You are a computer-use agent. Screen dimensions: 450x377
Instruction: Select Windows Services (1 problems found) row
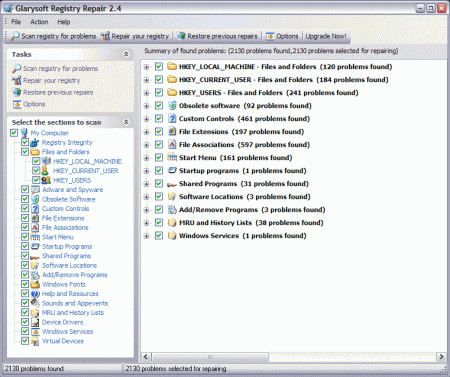point(242,236)
